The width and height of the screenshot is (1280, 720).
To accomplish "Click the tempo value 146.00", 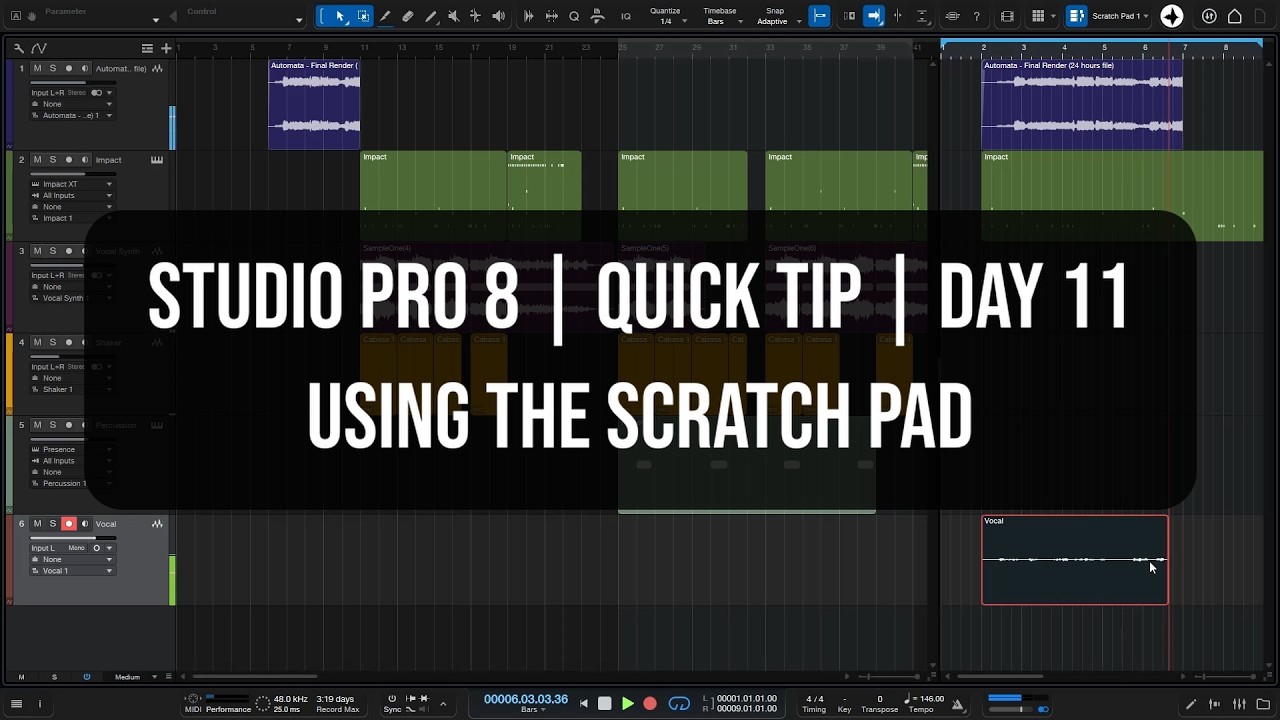I will pos(931,699).
